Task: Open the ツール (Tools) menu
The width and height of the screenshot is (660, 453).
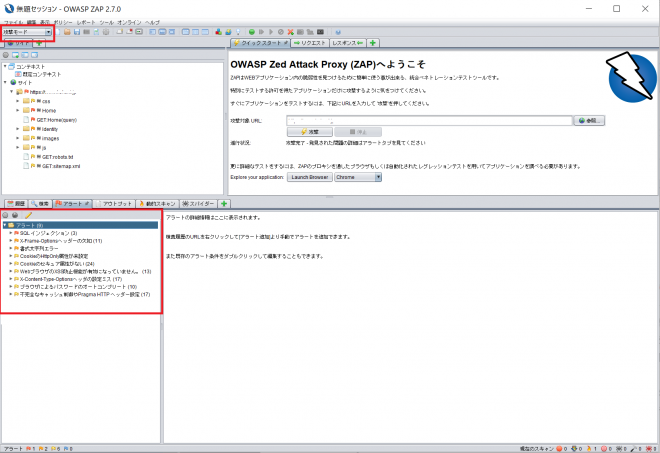Action: tap(106, 22)
